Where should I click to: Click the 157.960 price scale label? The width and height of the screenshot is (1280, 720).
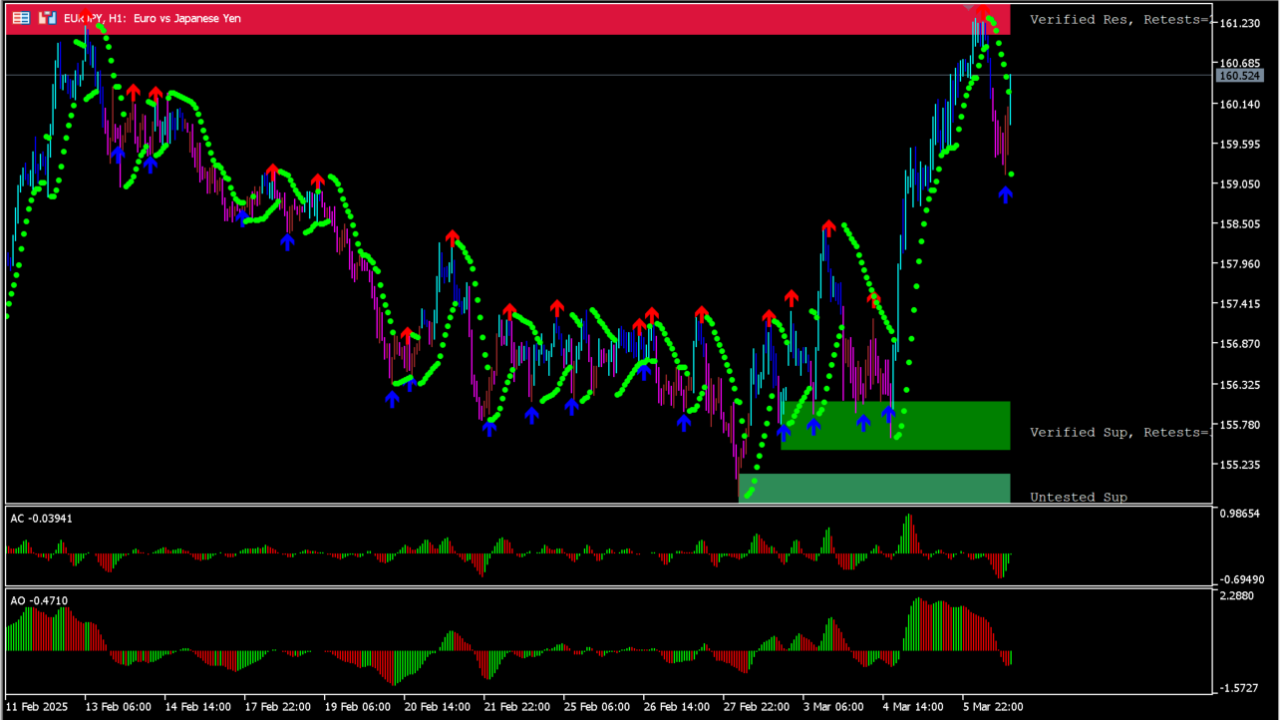click(1238, 264)
